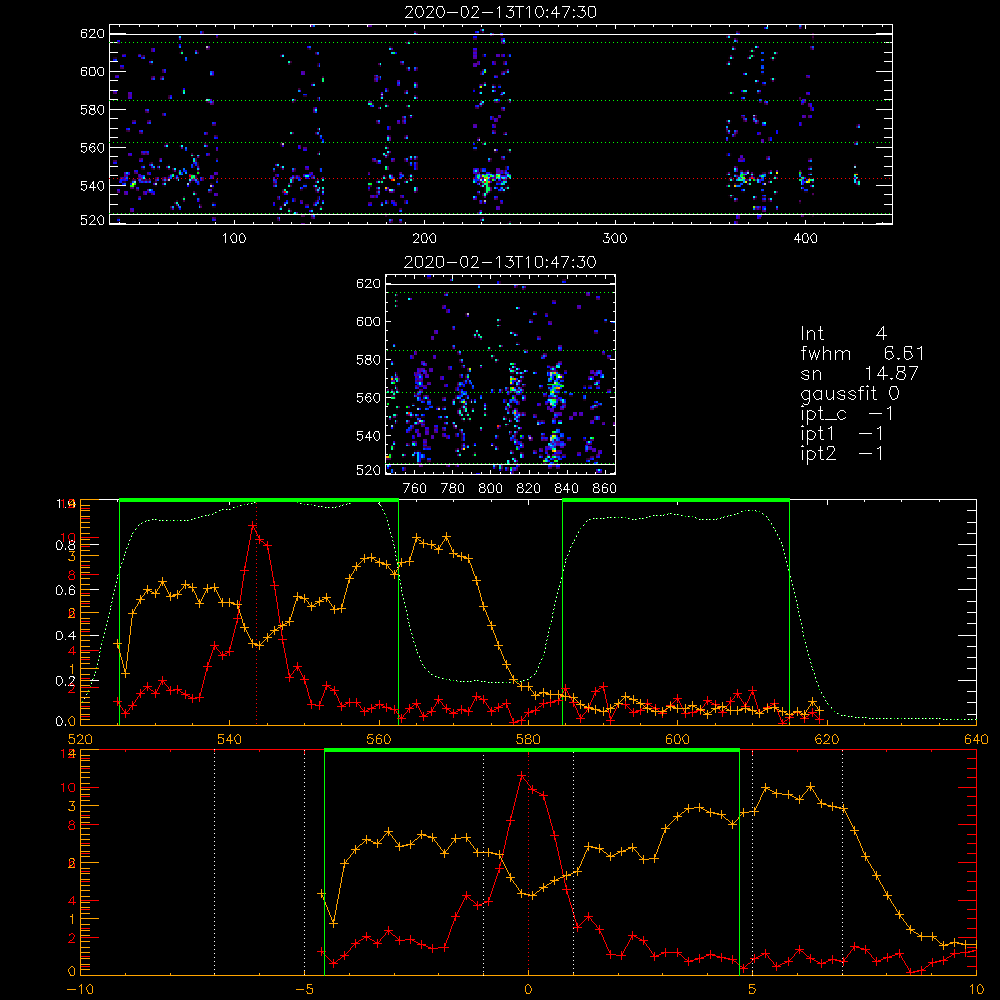The image size is (1000, 1000).
Task: Select the 'sn 14.87' readout text
Action: click(859, 373)
